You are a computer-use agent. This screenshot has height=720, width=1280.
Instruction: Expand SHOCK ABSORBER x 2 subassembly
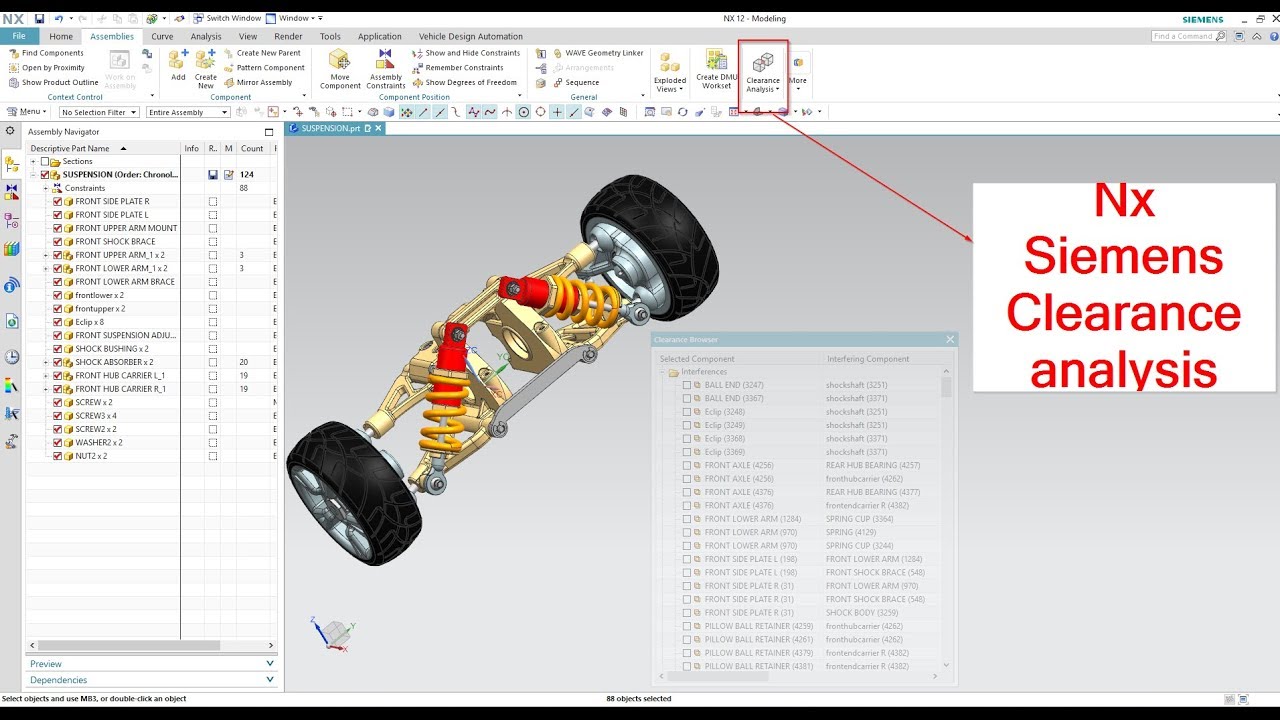[45, 362]
